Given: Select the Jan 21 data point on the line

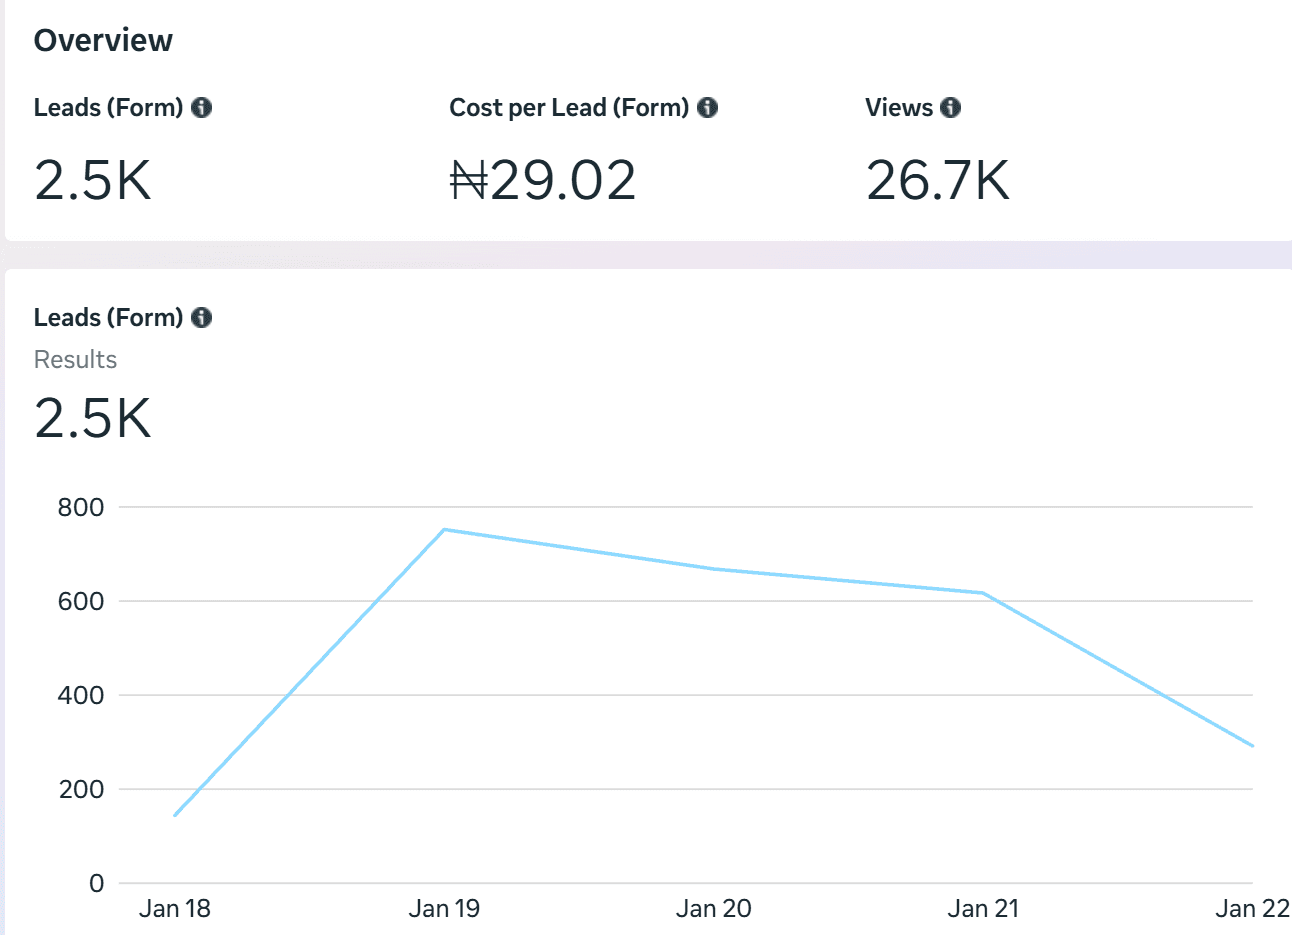Looking at the screenshot, I should [x=983, y=593].
